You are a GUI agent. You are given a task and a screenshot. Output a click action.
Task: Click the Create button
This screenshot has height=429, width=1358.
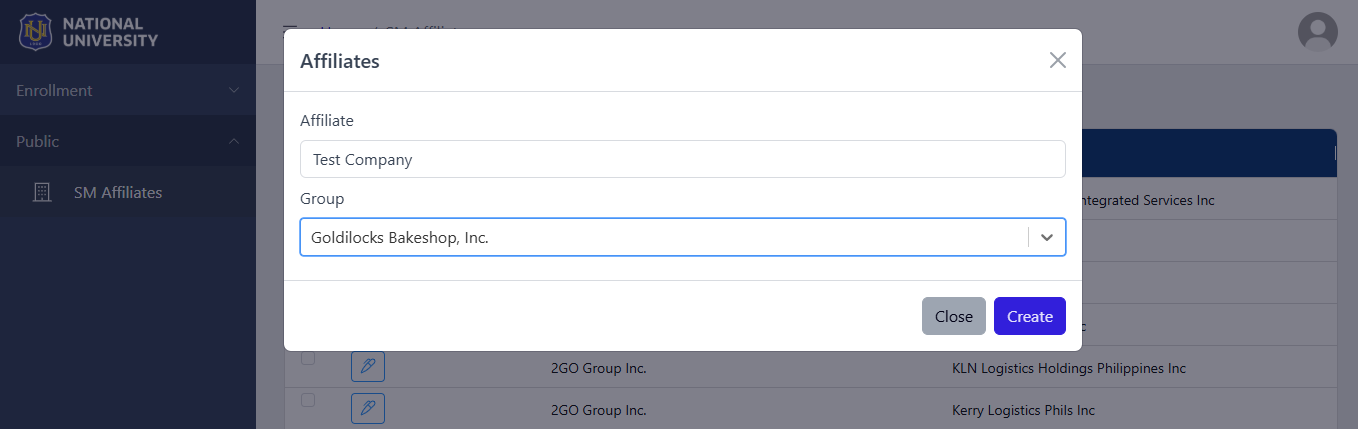point(1030,316)
